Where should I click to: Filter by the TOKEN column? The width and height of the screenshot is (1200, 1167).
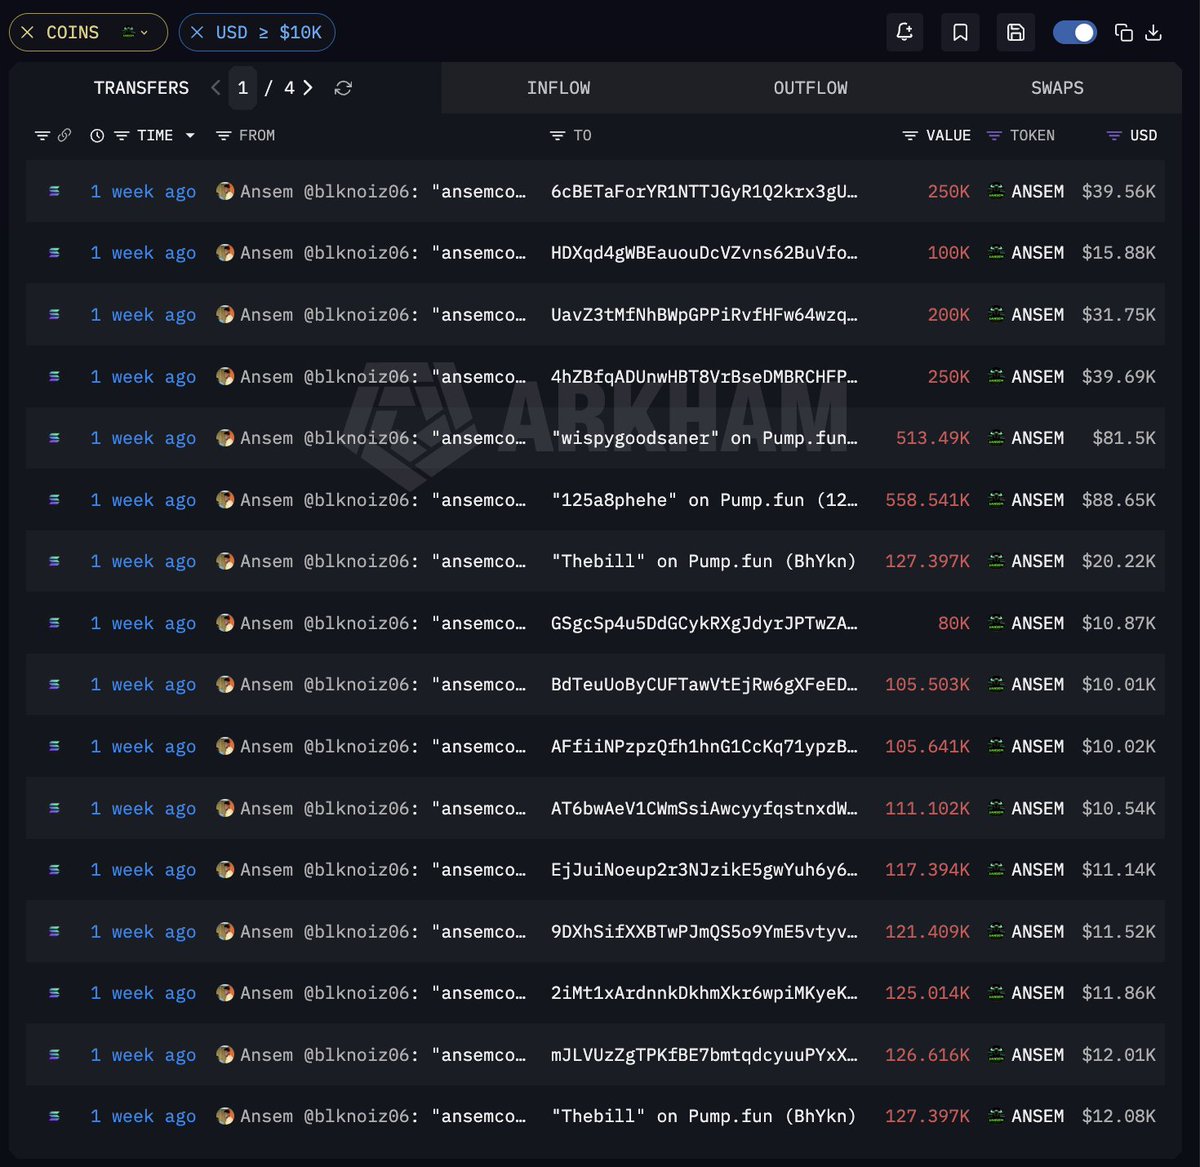click(x=994, y=135)
